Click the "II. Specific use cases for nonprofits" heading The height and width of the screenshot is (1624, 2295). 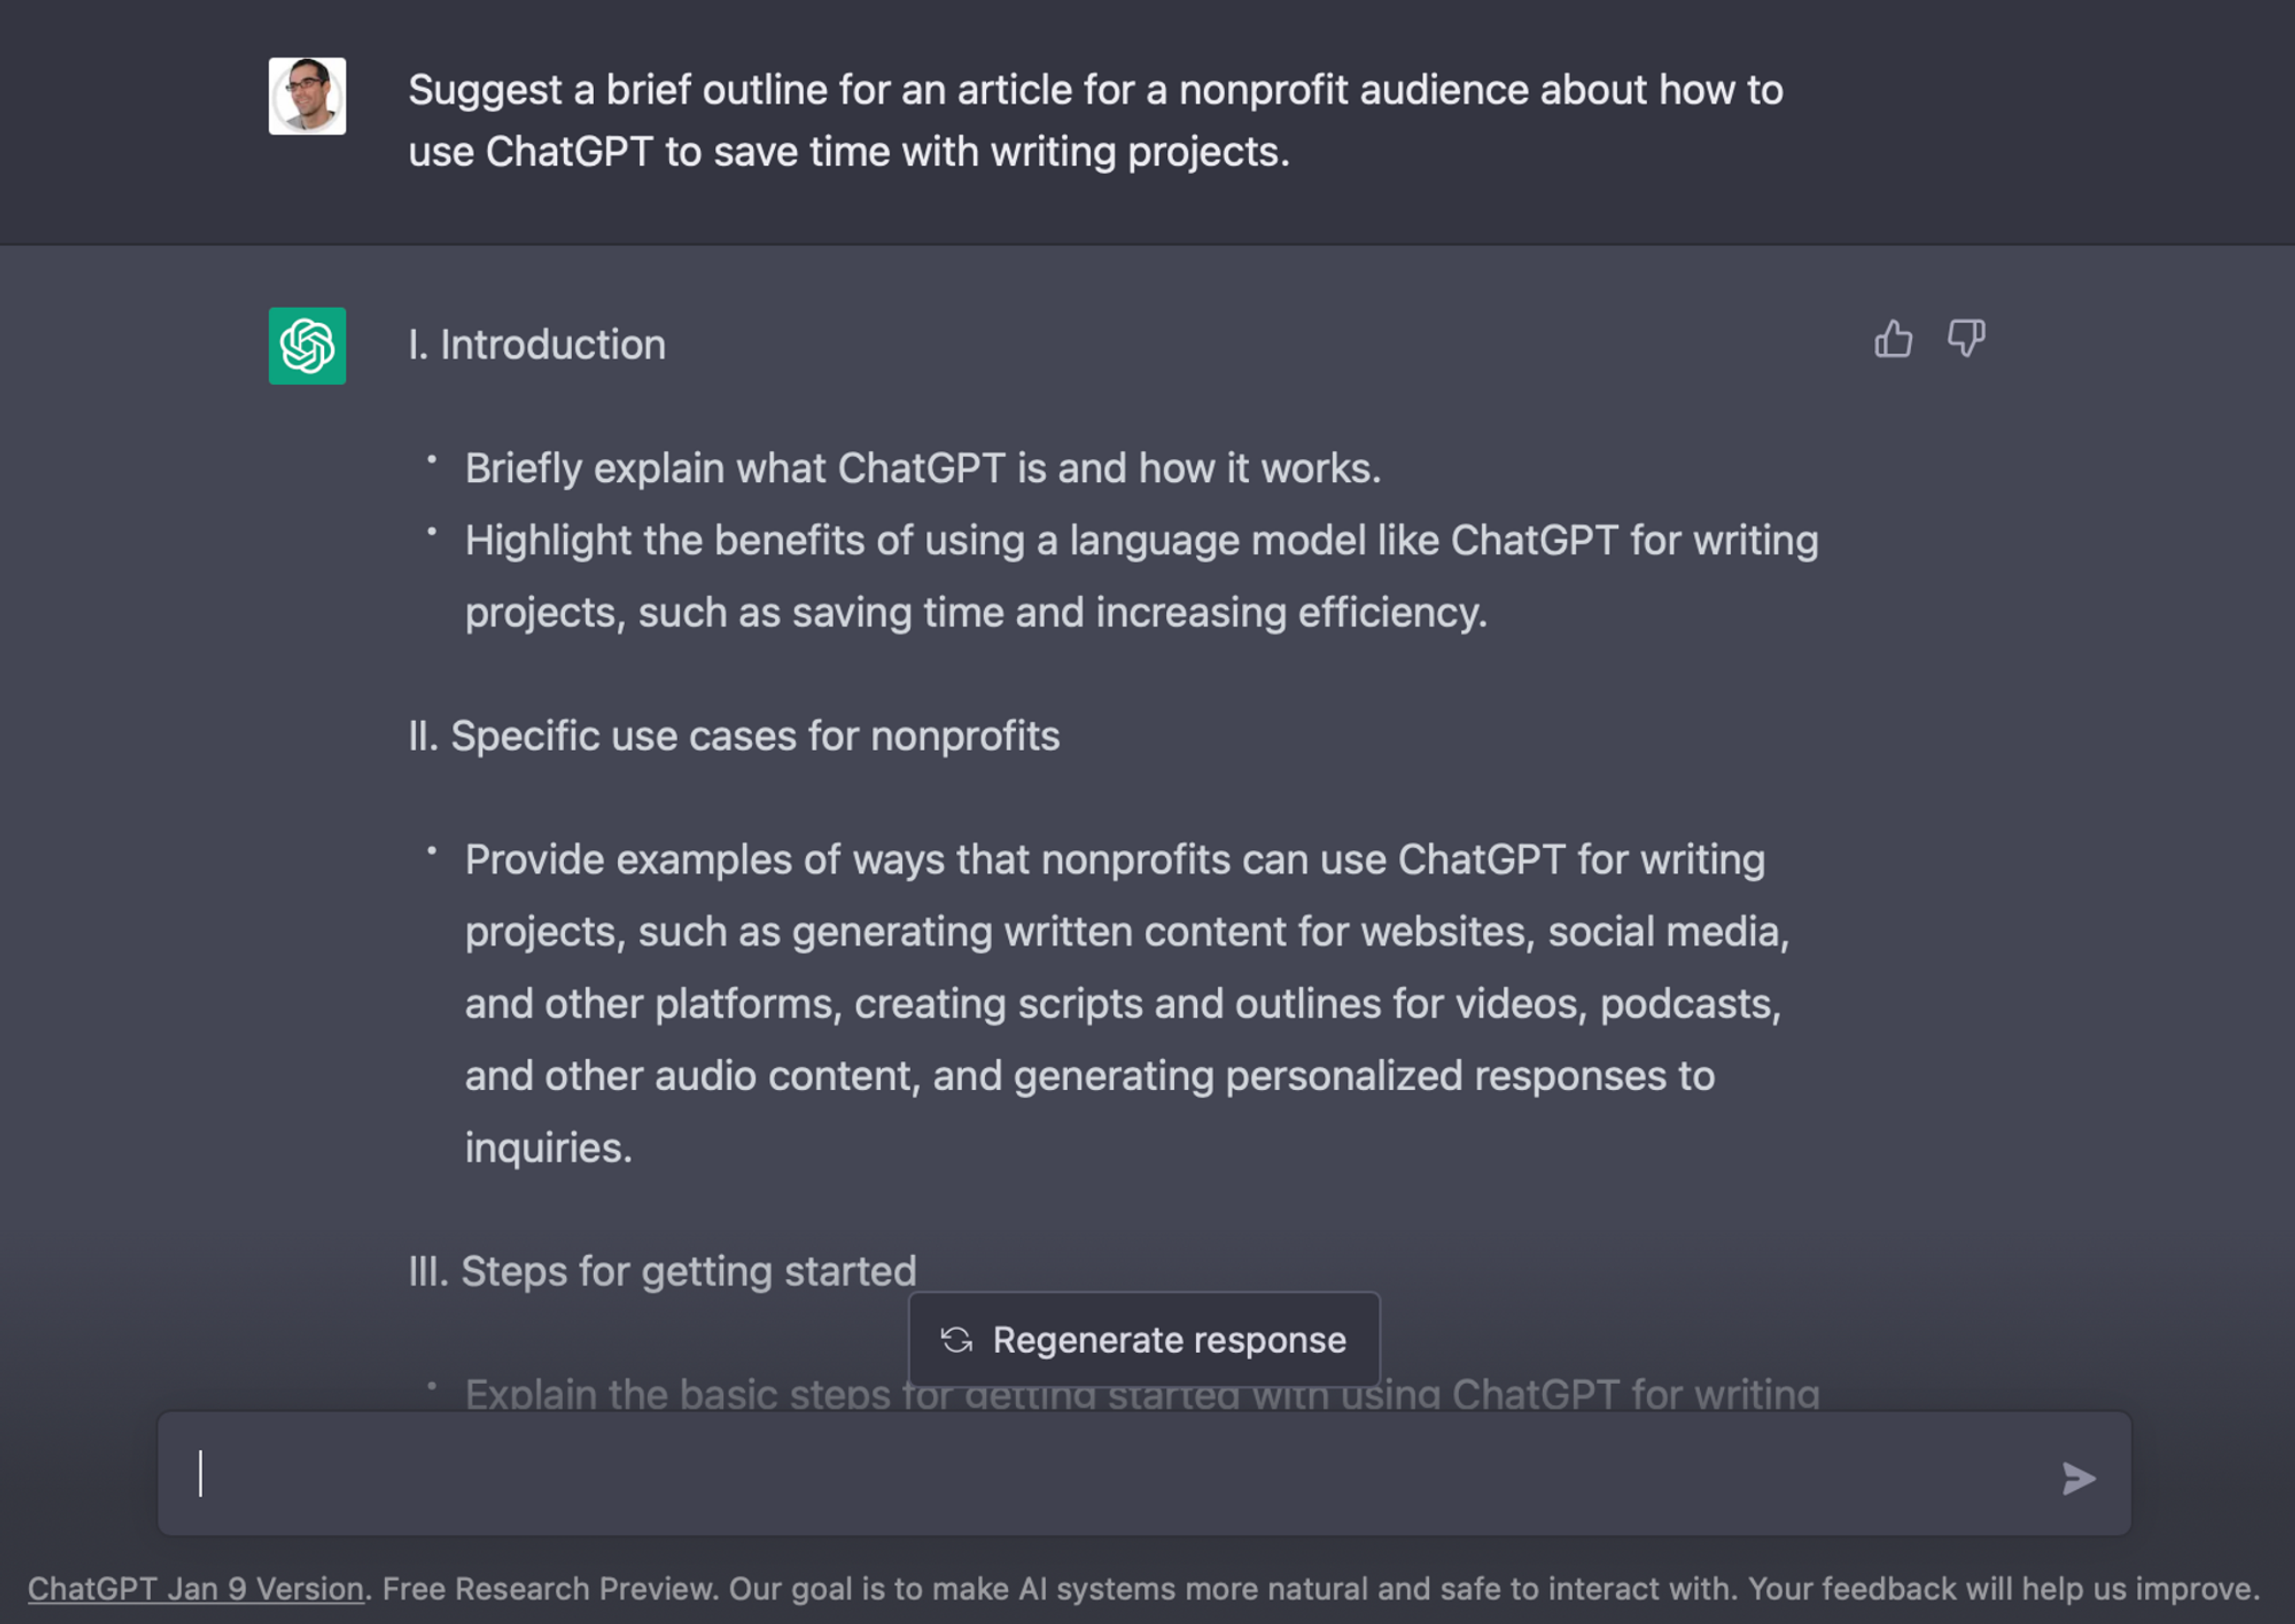click(x=734, y=736)
